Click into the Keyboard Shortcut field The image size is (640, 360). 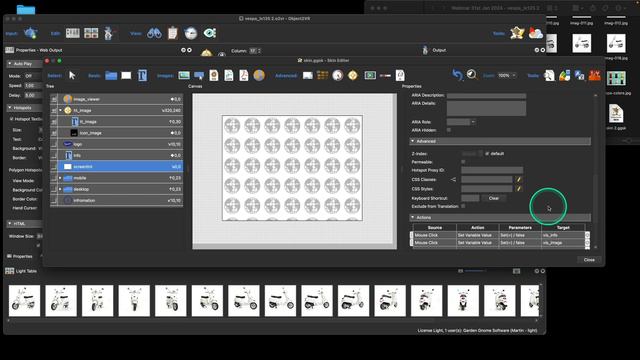pyautogui.click(x=470, y=198)
